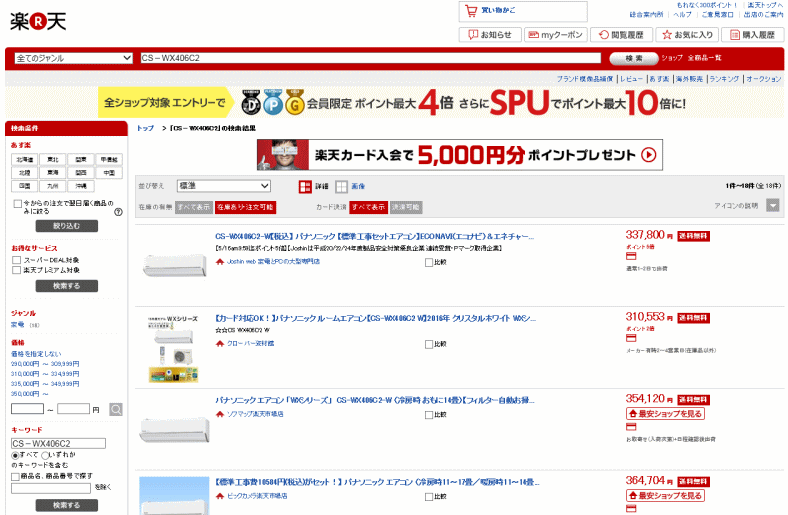The width and height of the screenshot is (788, 515).
Task: Filter price 350,000円～
Action: (x=30, y=394)
